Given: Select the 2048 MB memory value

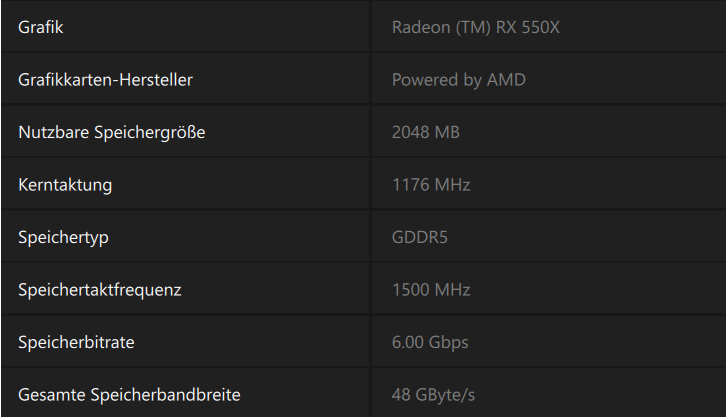Looking at the screenshot, I should pyautogui.click(x=425, y=132).
